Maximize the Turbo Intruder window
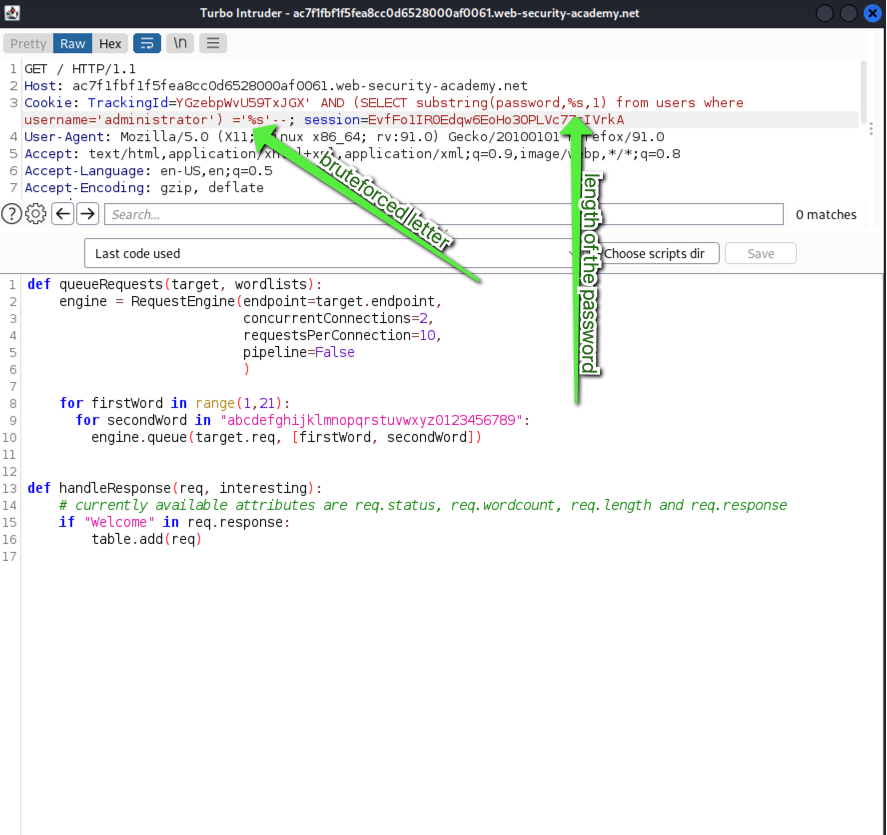The width and height of the screenshot is (887, 835). coord(849,13)
